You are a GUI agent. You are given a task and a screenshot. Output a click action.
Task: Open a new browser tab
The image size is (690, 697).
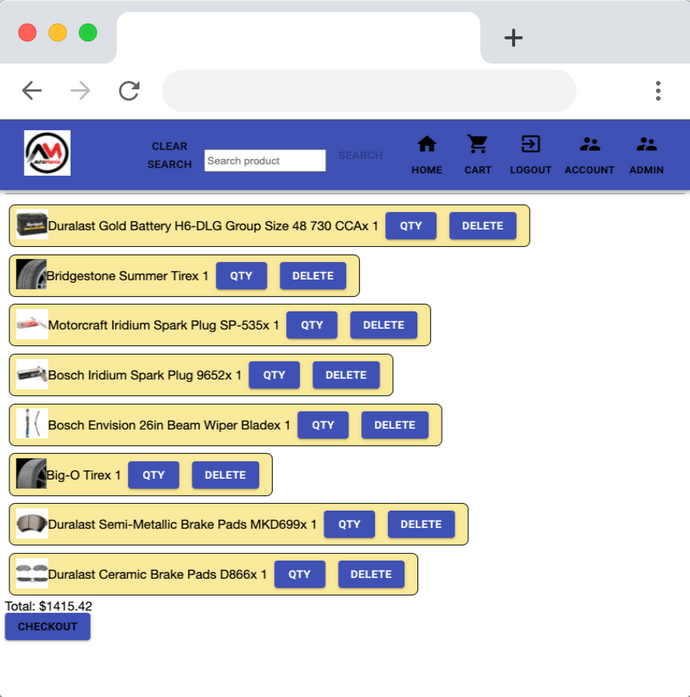(x=513, y=38)
